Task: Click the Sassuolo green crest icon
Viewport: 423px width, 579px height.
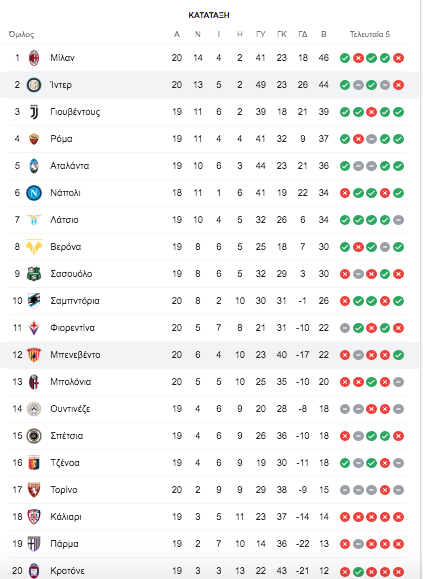Action: pyautogui.click(x=34, y=274)
